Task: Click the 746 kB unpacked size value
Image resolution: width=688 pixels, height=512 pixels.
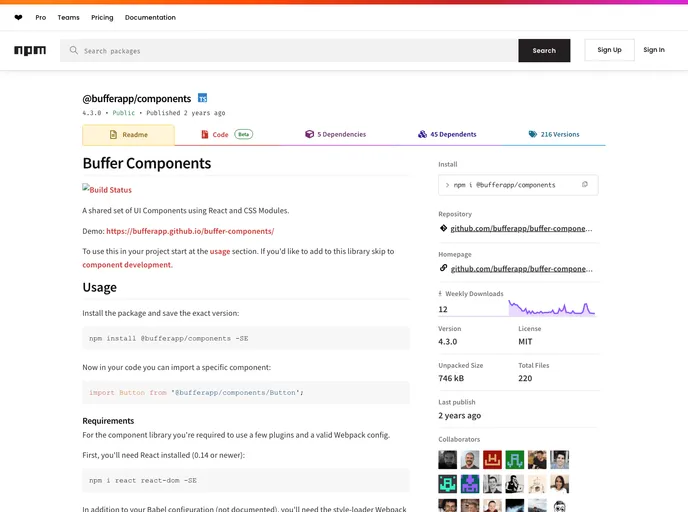Action: [451, 378]
